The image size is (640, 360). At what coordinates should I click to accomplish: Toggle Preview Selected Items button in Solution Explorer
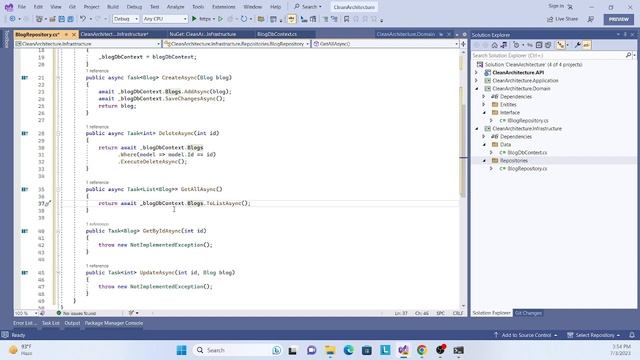(x=587, y=45)
